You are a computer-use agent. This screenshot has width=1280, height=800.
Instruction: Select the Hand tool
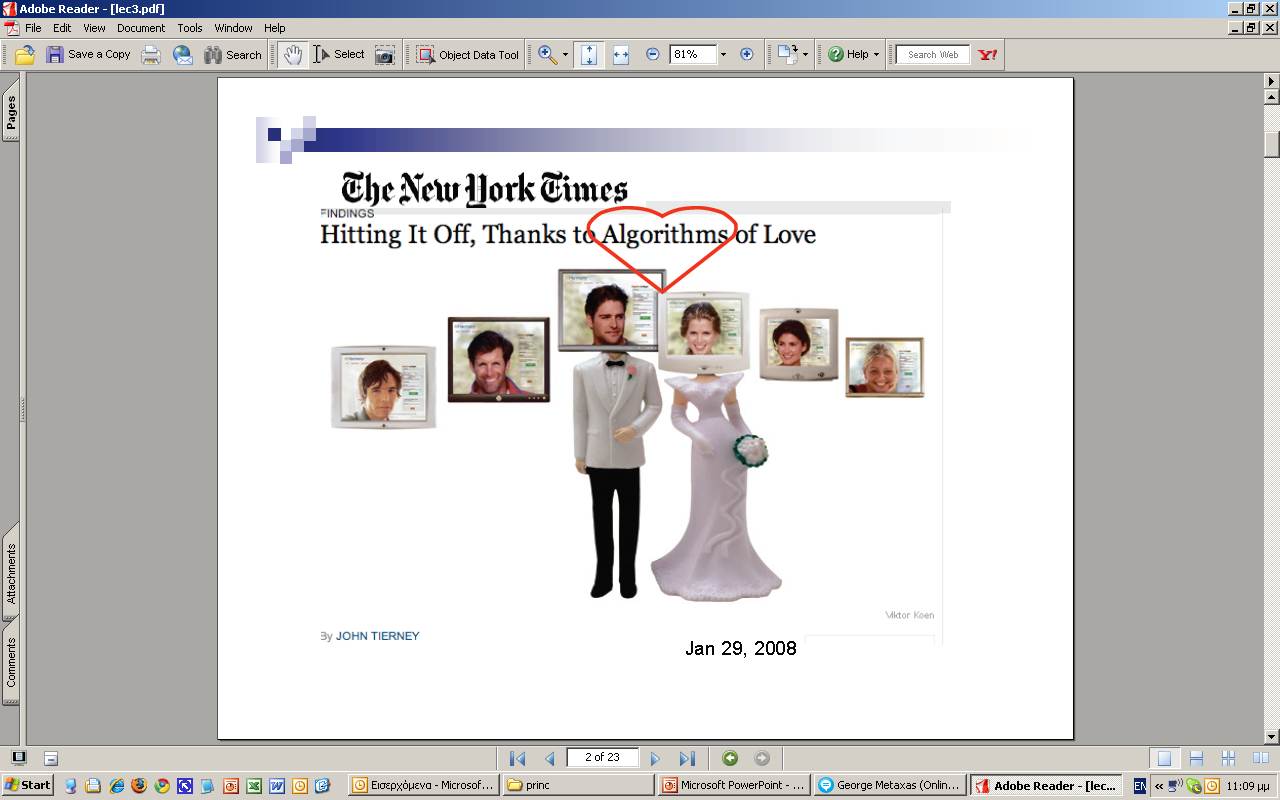point(292,55)
